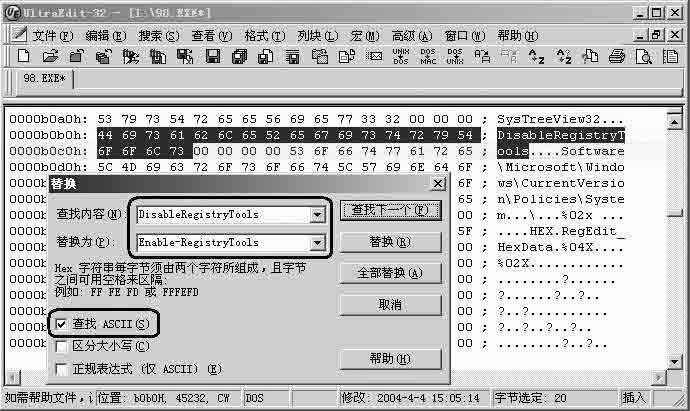Enable the 正则表达式 checkbox

point(63,369)
